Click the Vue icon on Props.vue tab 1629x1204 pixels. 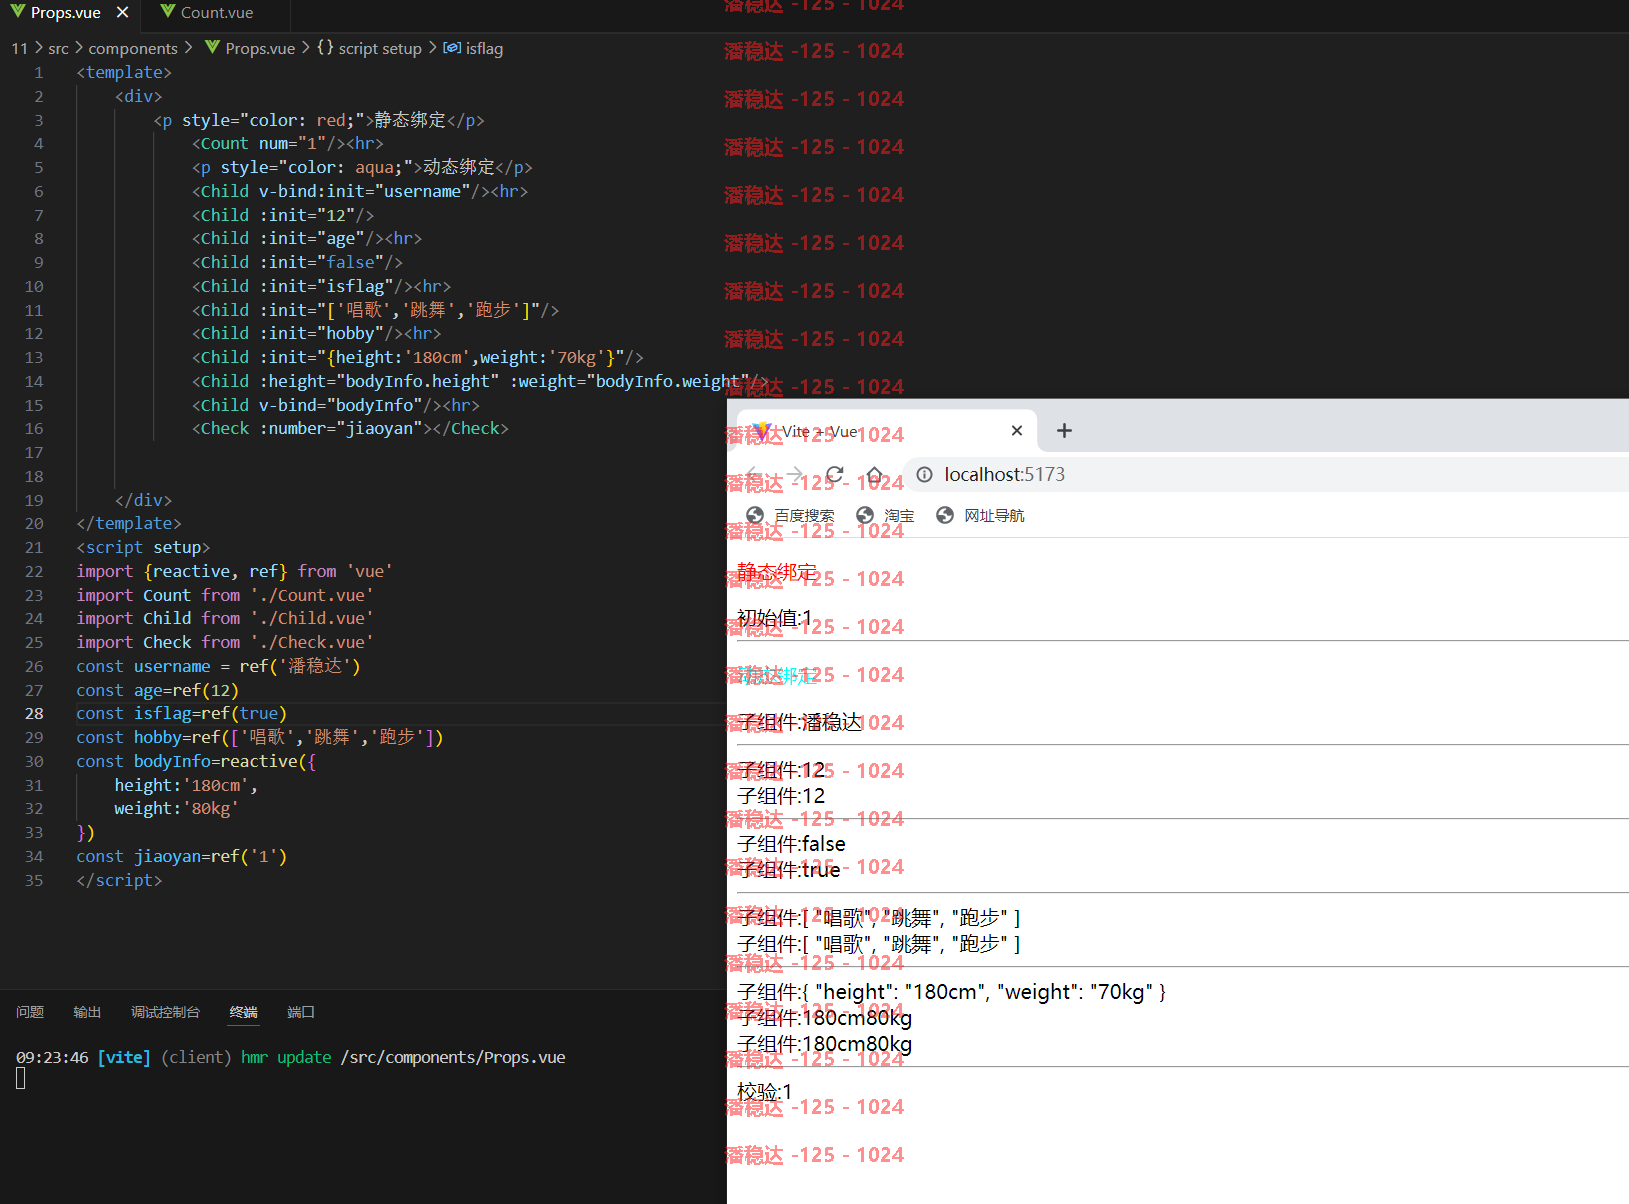tap(18, 12)
